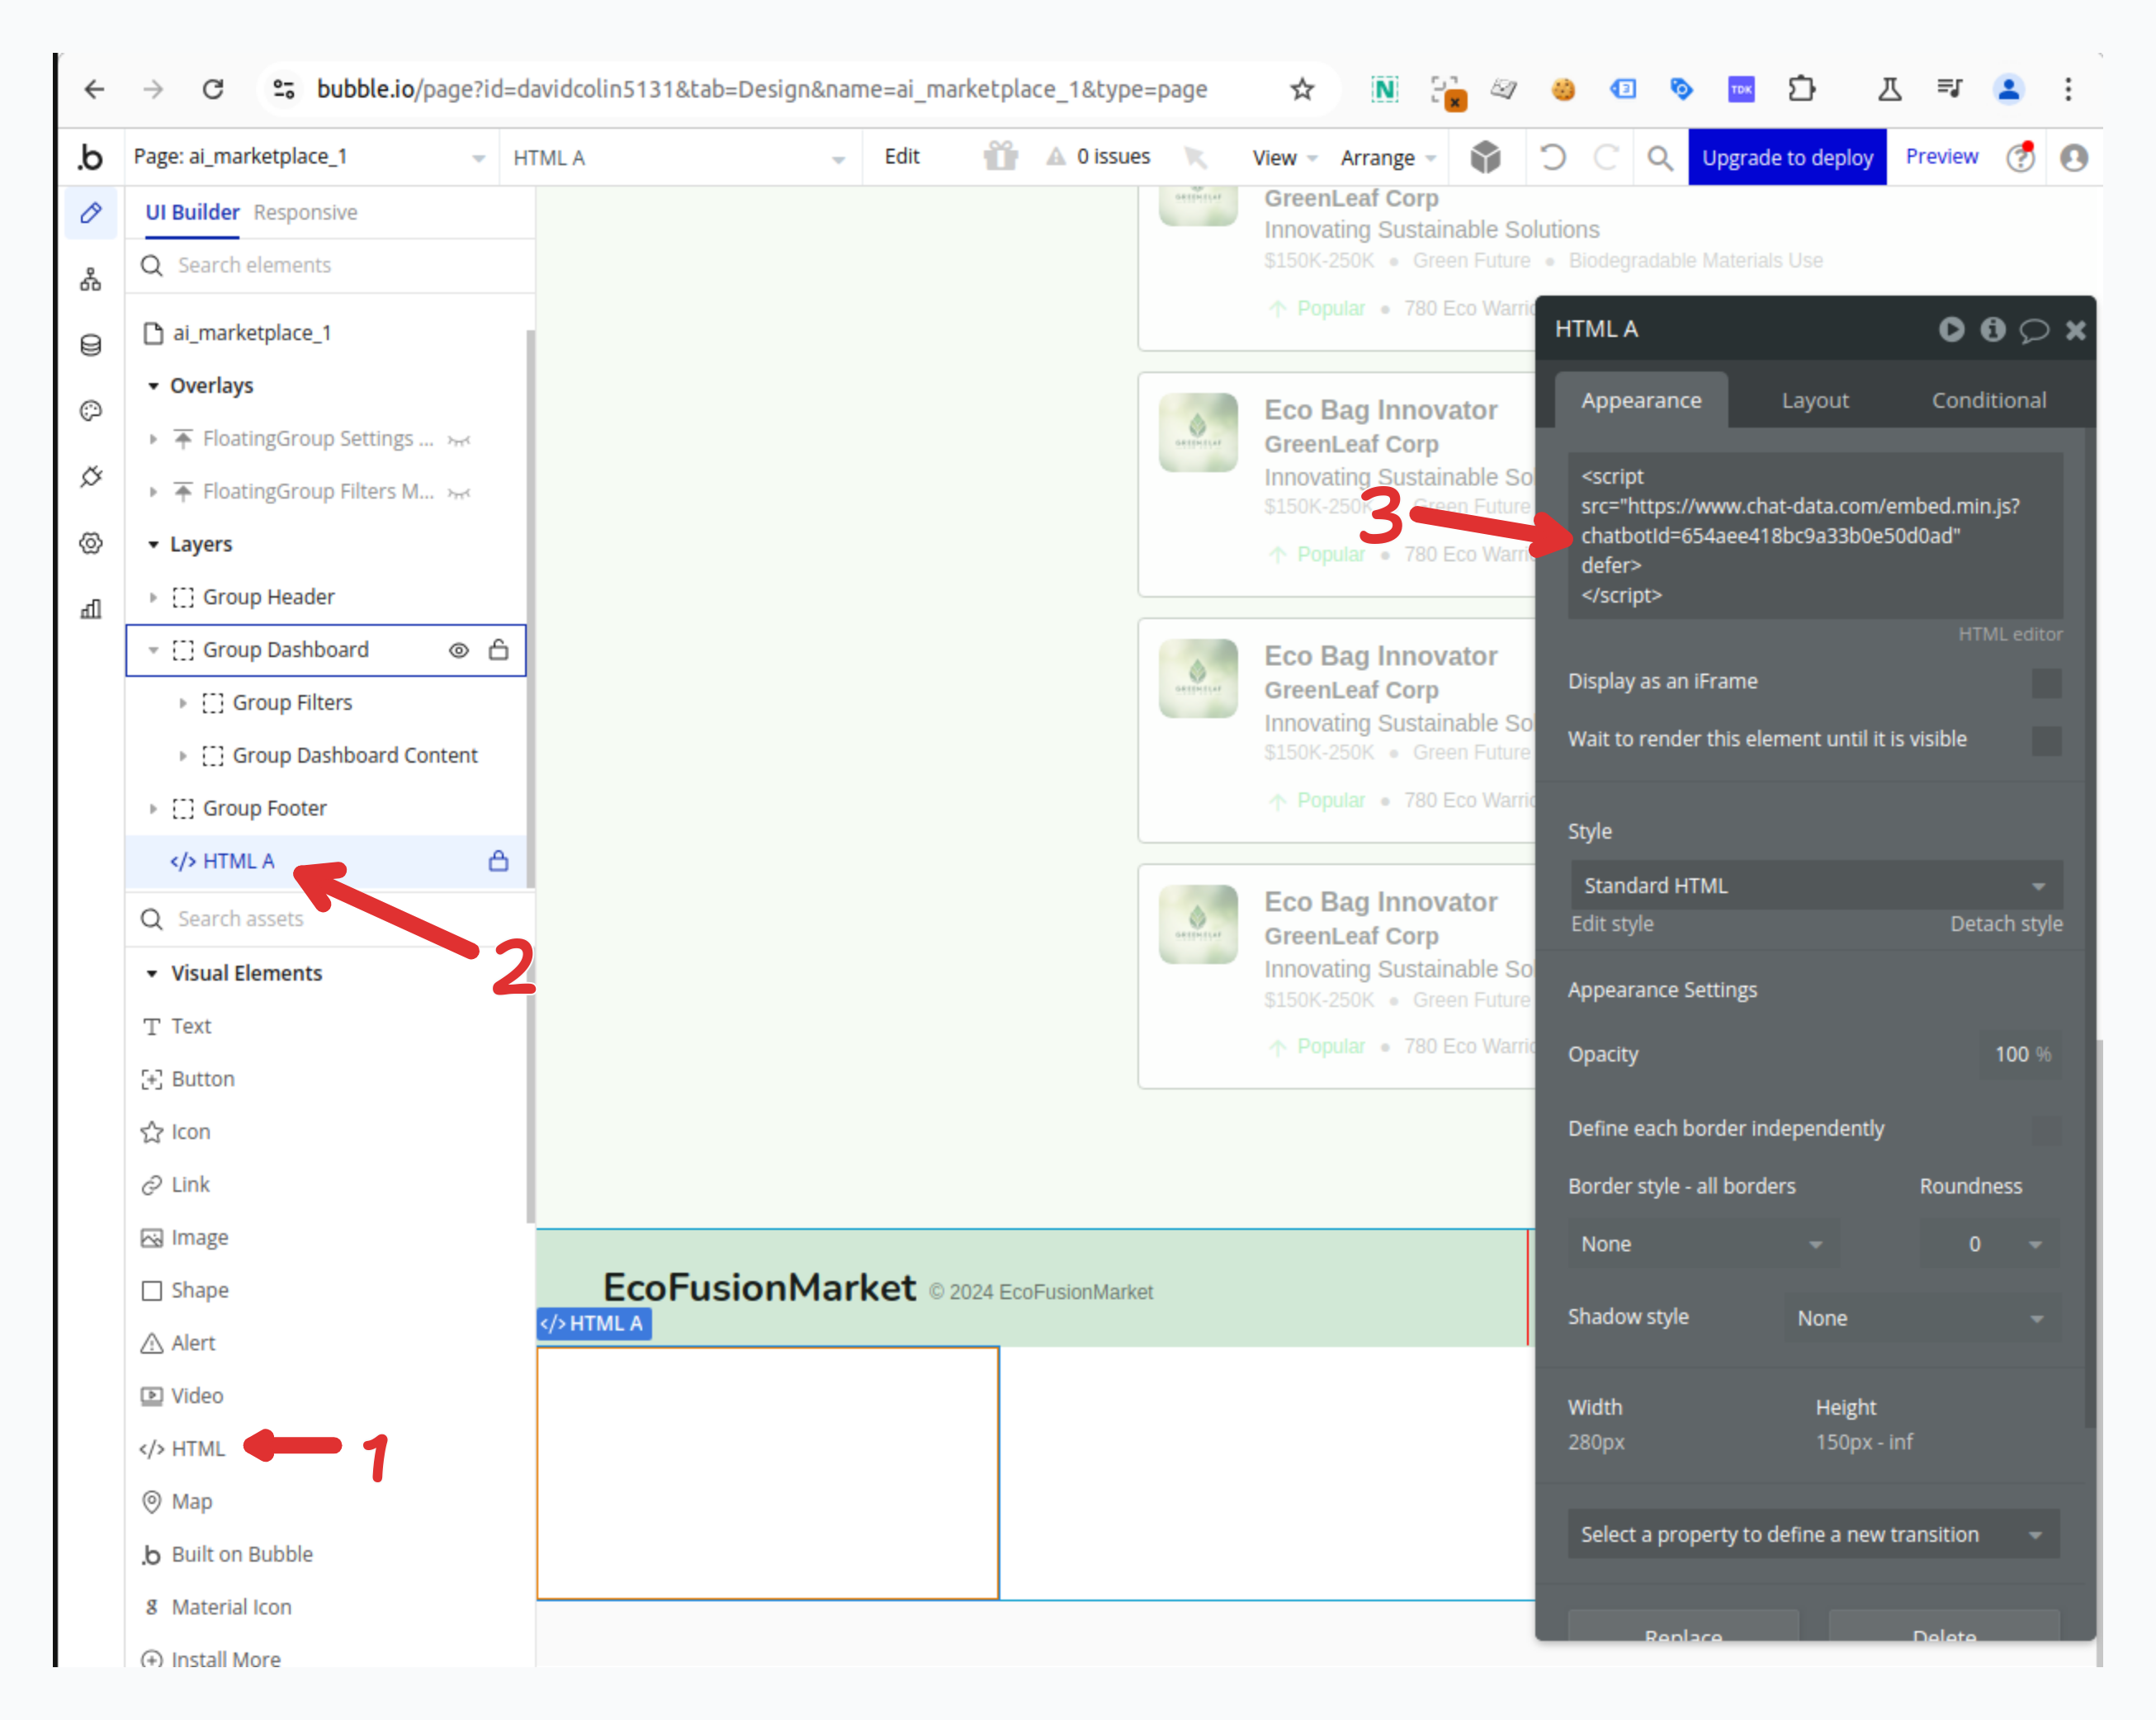Click the Edit menu
This screenshot has height=1720, width=2156.
[901, 157]
